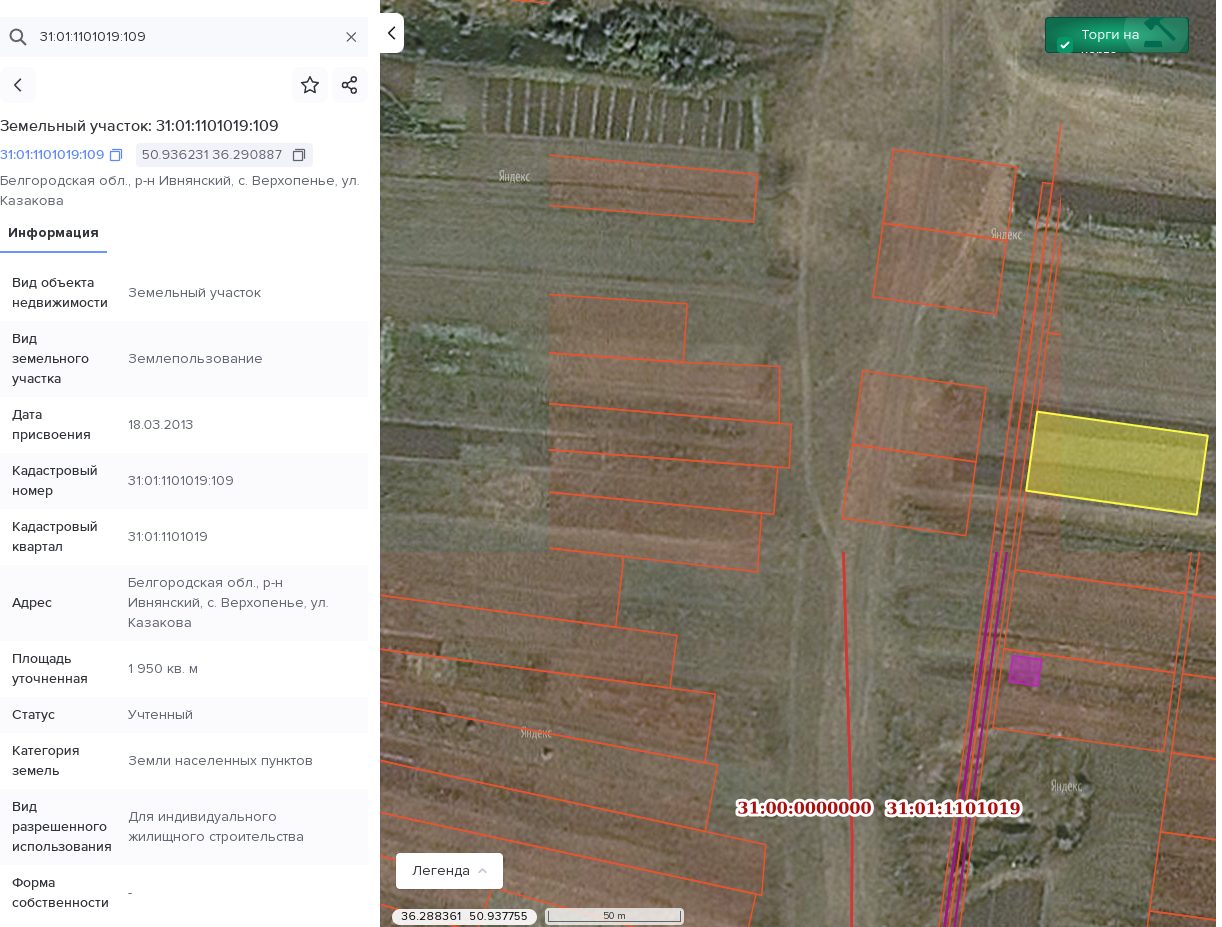Click inside the search input field

[185, 37]
